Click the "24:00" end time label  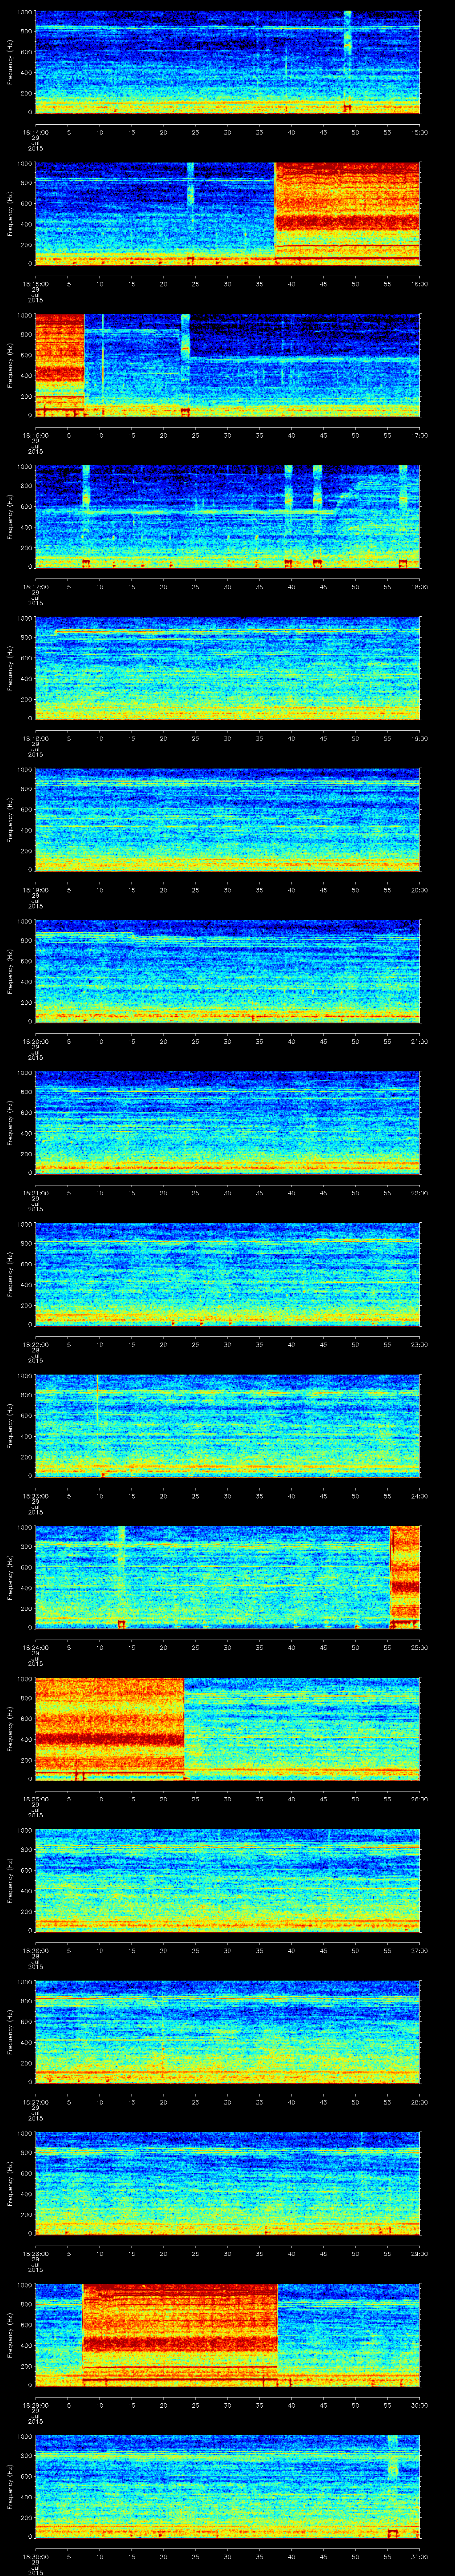(419, 1495)
